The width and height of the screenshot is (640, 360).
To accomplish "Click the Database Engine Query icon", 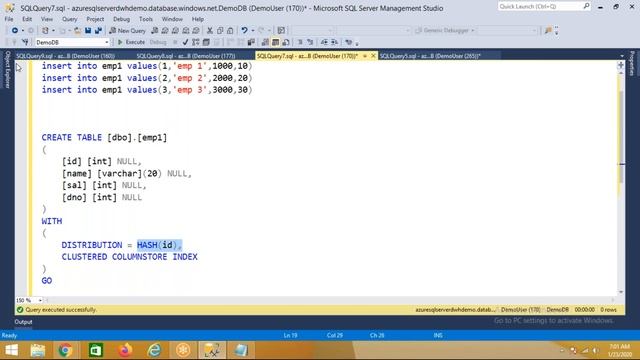I will tap(155, 31).
